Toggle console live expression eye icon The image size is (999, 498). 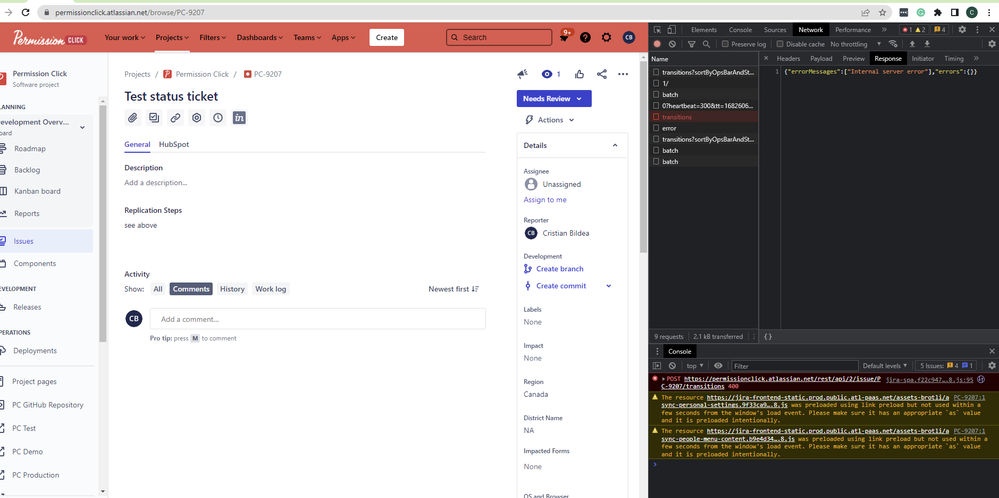click(718, 366)
